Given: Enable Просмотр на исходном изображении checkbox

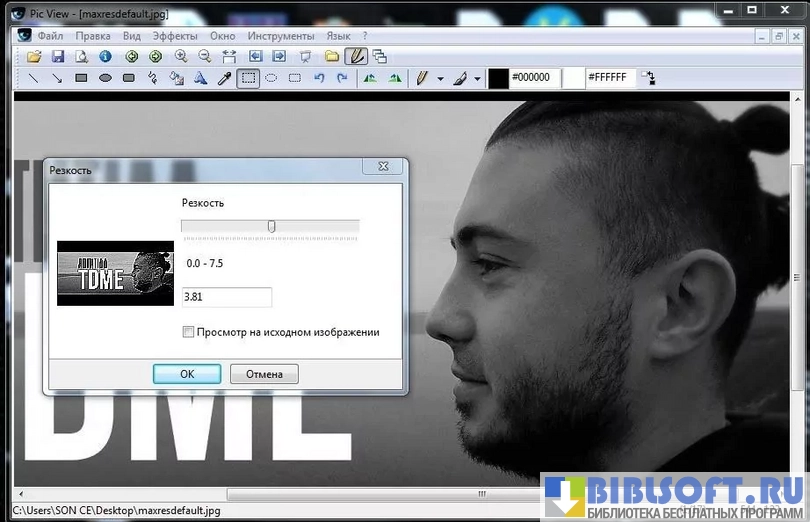Looking at the screenshot, I should click(188, 332).
